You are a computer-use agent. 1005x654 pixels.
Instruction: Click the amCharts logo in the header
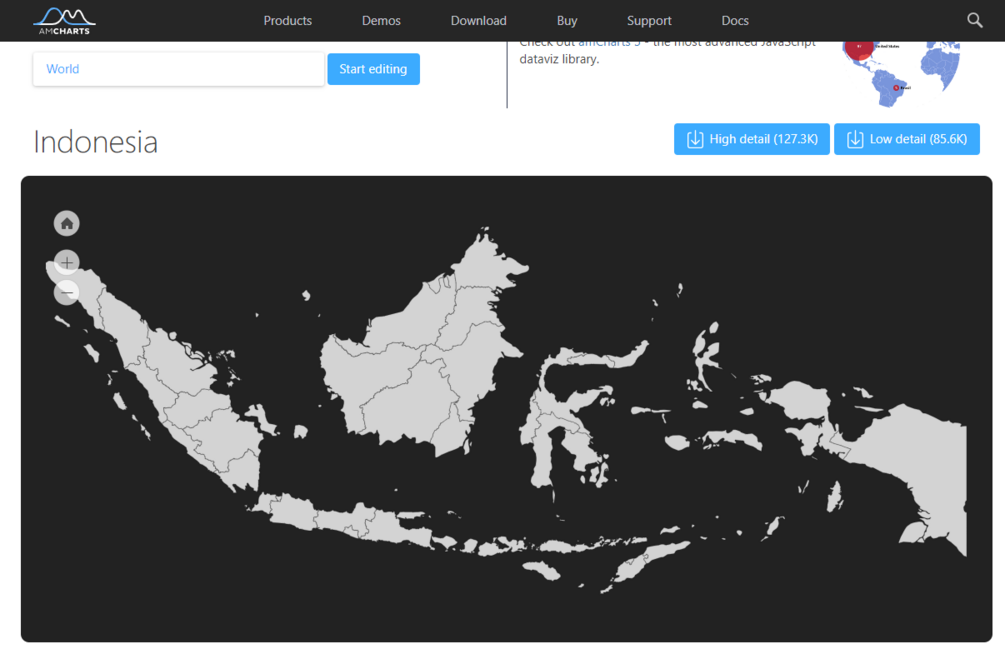click(x=64, y=20)
